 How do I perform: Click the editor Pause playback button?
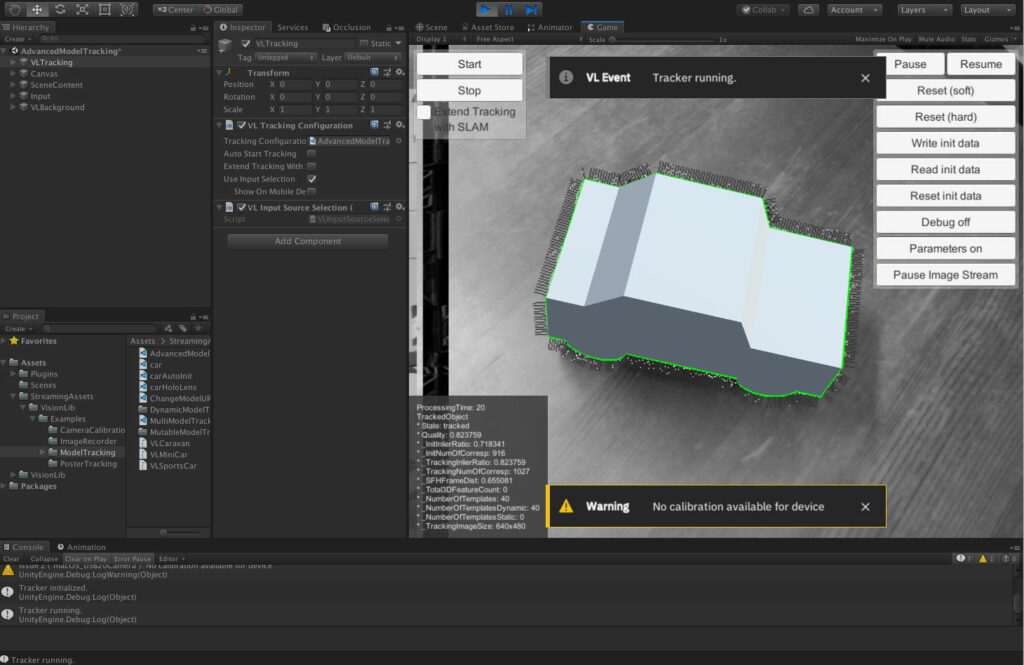(509, 9)
